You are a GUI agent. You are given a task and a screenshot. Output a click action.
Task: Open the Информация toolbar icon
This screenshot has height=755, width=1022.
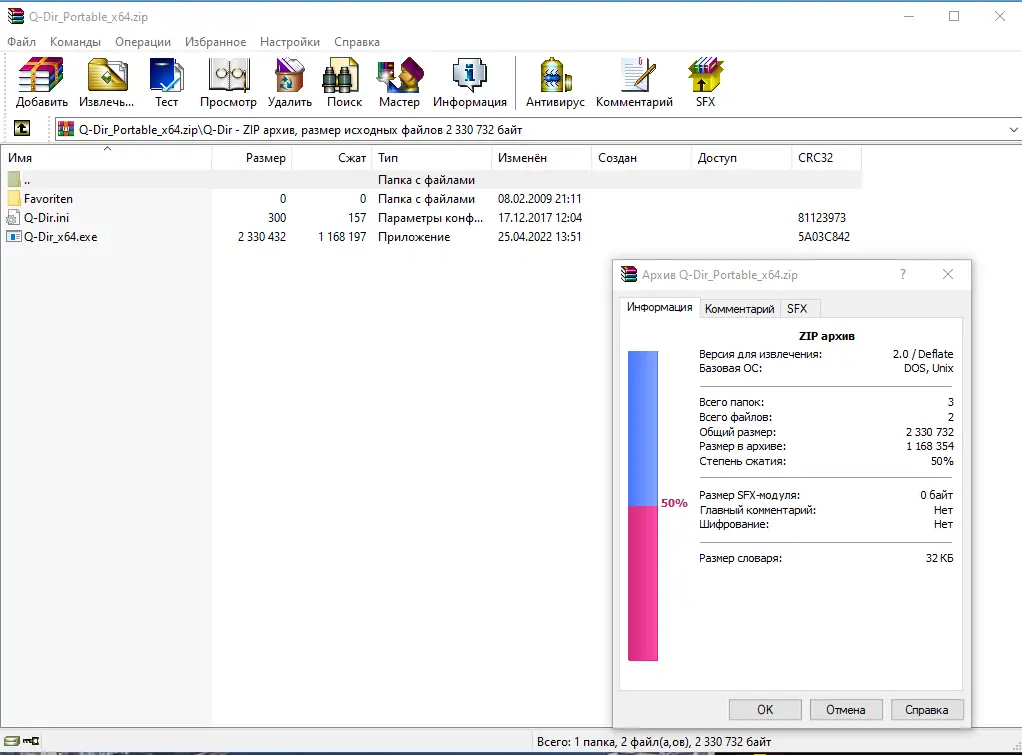point(469,82)
